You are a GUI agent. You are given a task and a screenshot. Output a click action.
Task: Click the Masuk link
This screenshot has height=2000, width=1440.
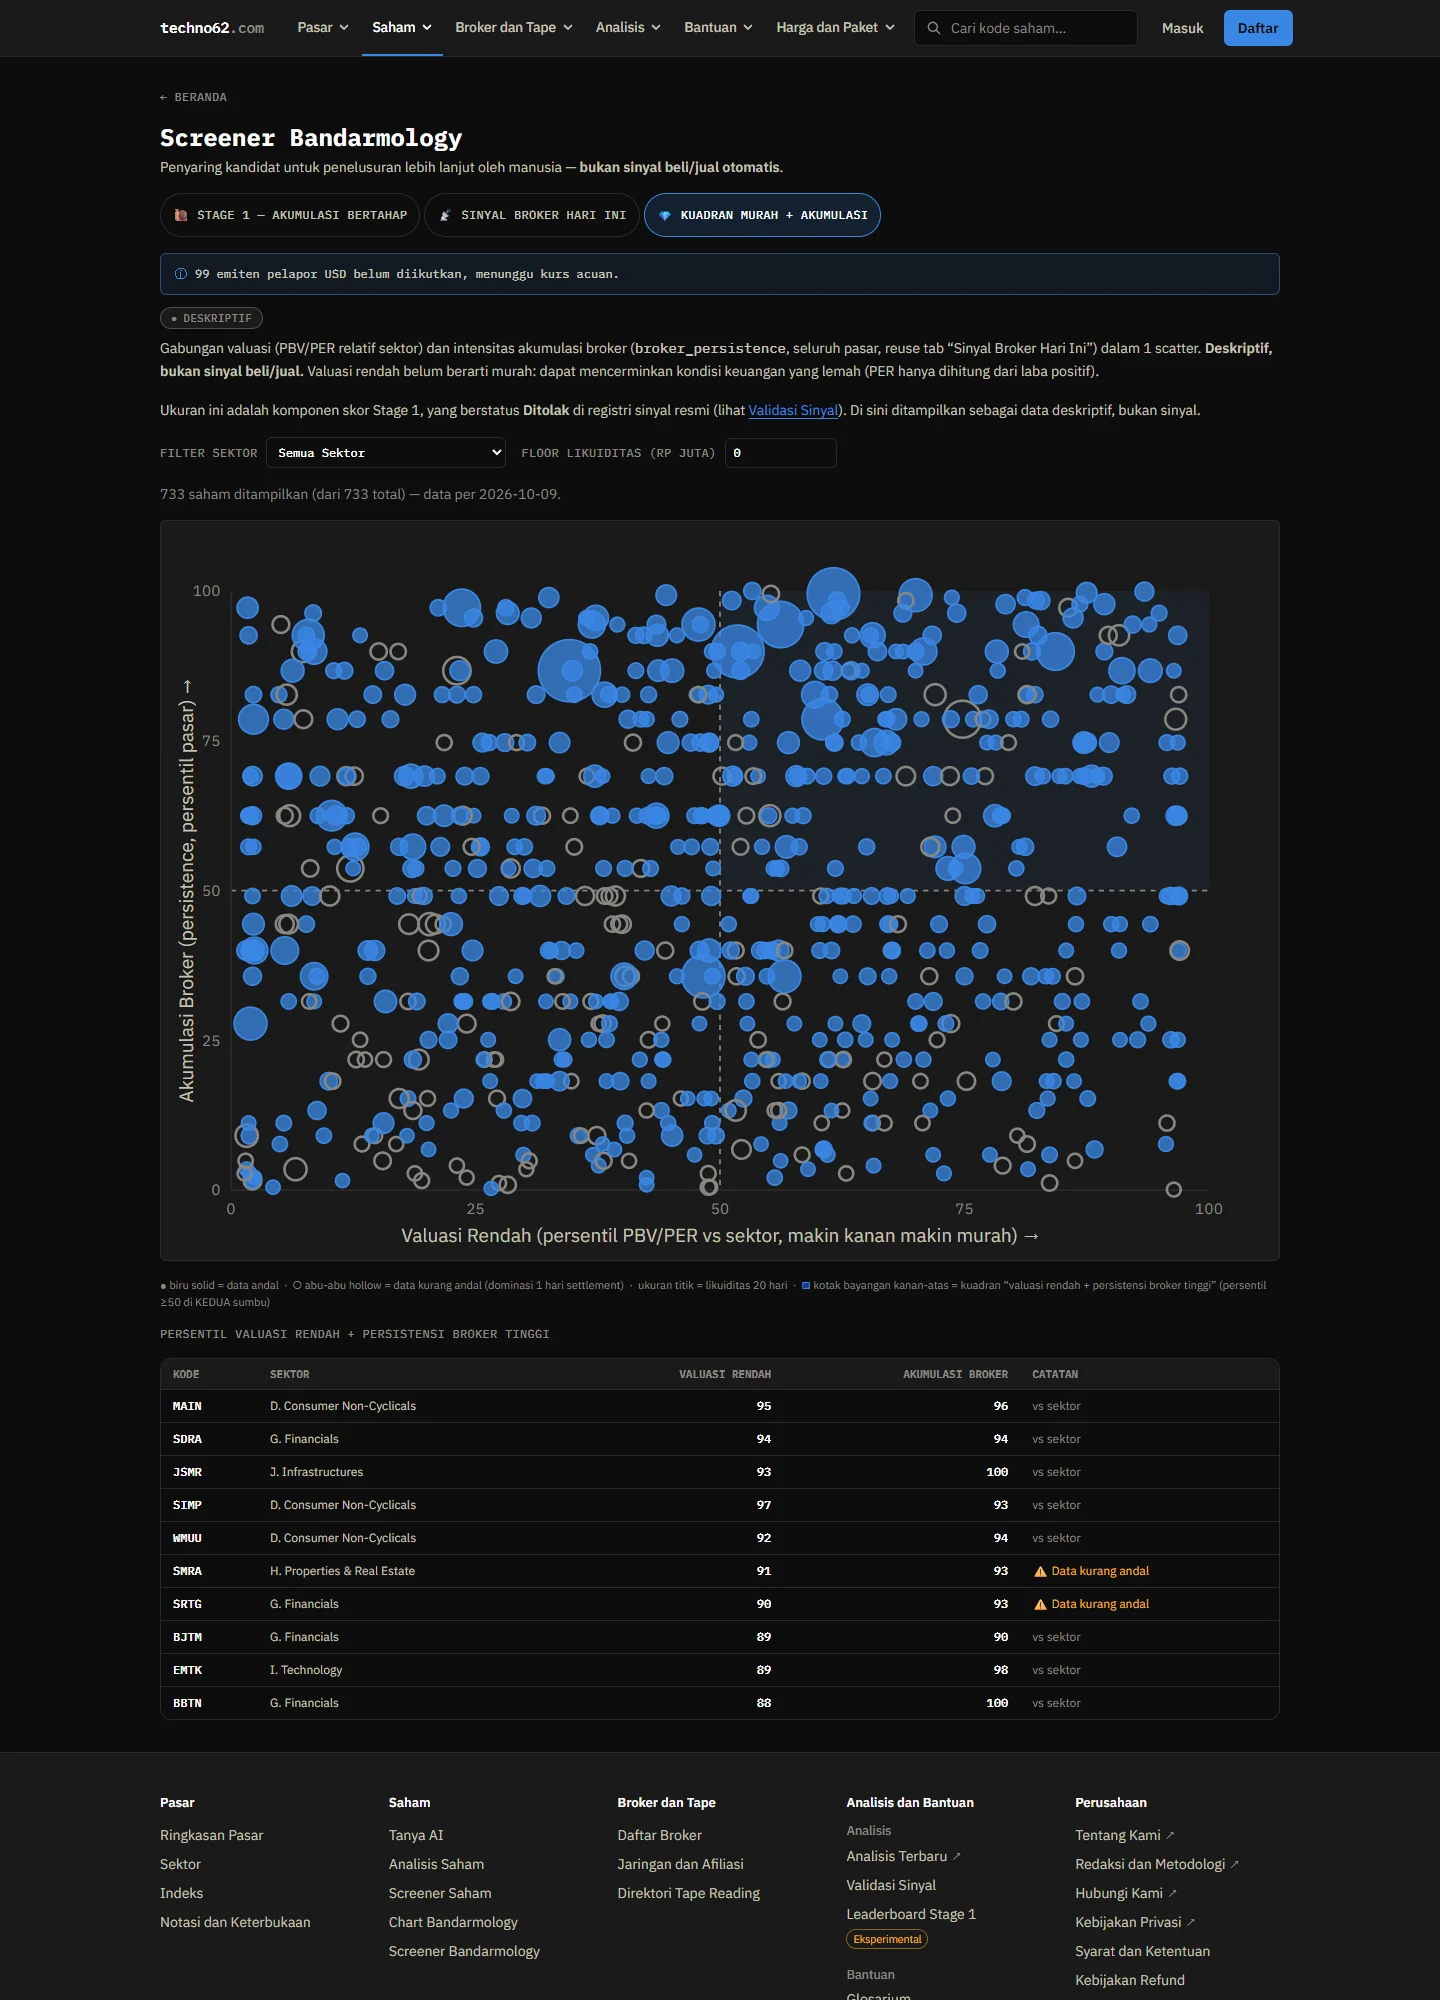coord(1183,28)
